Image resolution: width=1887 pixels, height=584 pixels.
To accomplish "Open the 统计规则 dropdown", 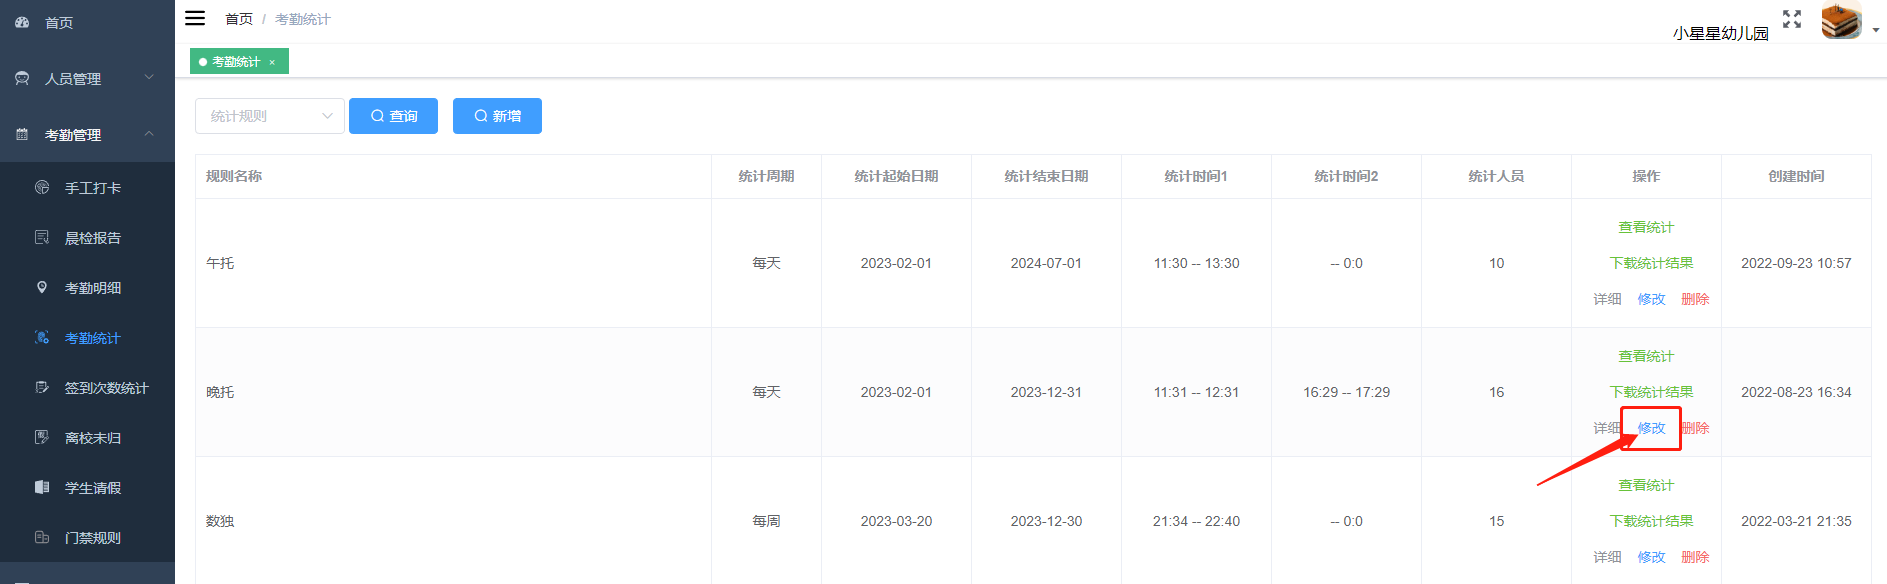I will click(269, 115).
